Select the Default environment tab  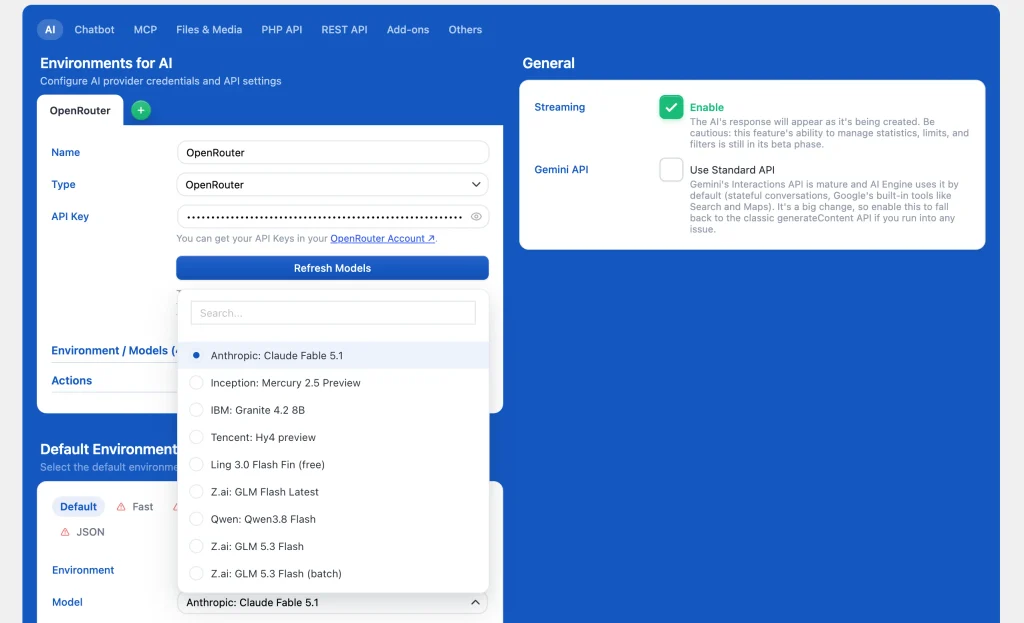tap(78, 507)
